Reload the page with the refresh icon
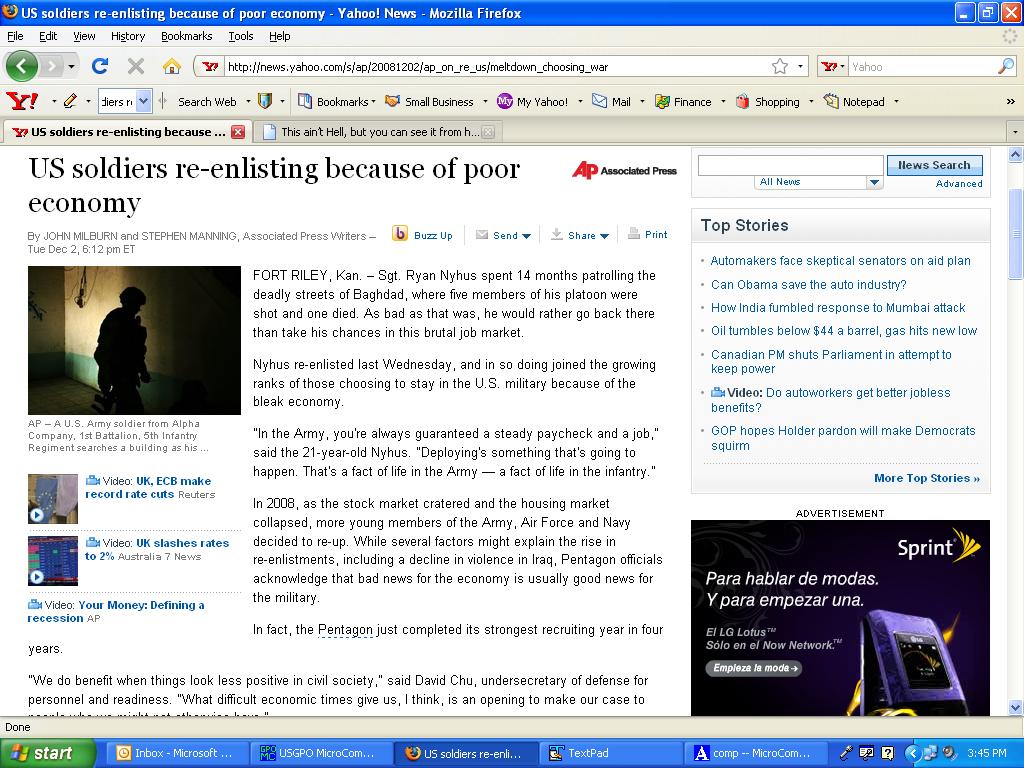Viewport: 1024px width, 768px height. pyautogui.click(x=99, y=66)
